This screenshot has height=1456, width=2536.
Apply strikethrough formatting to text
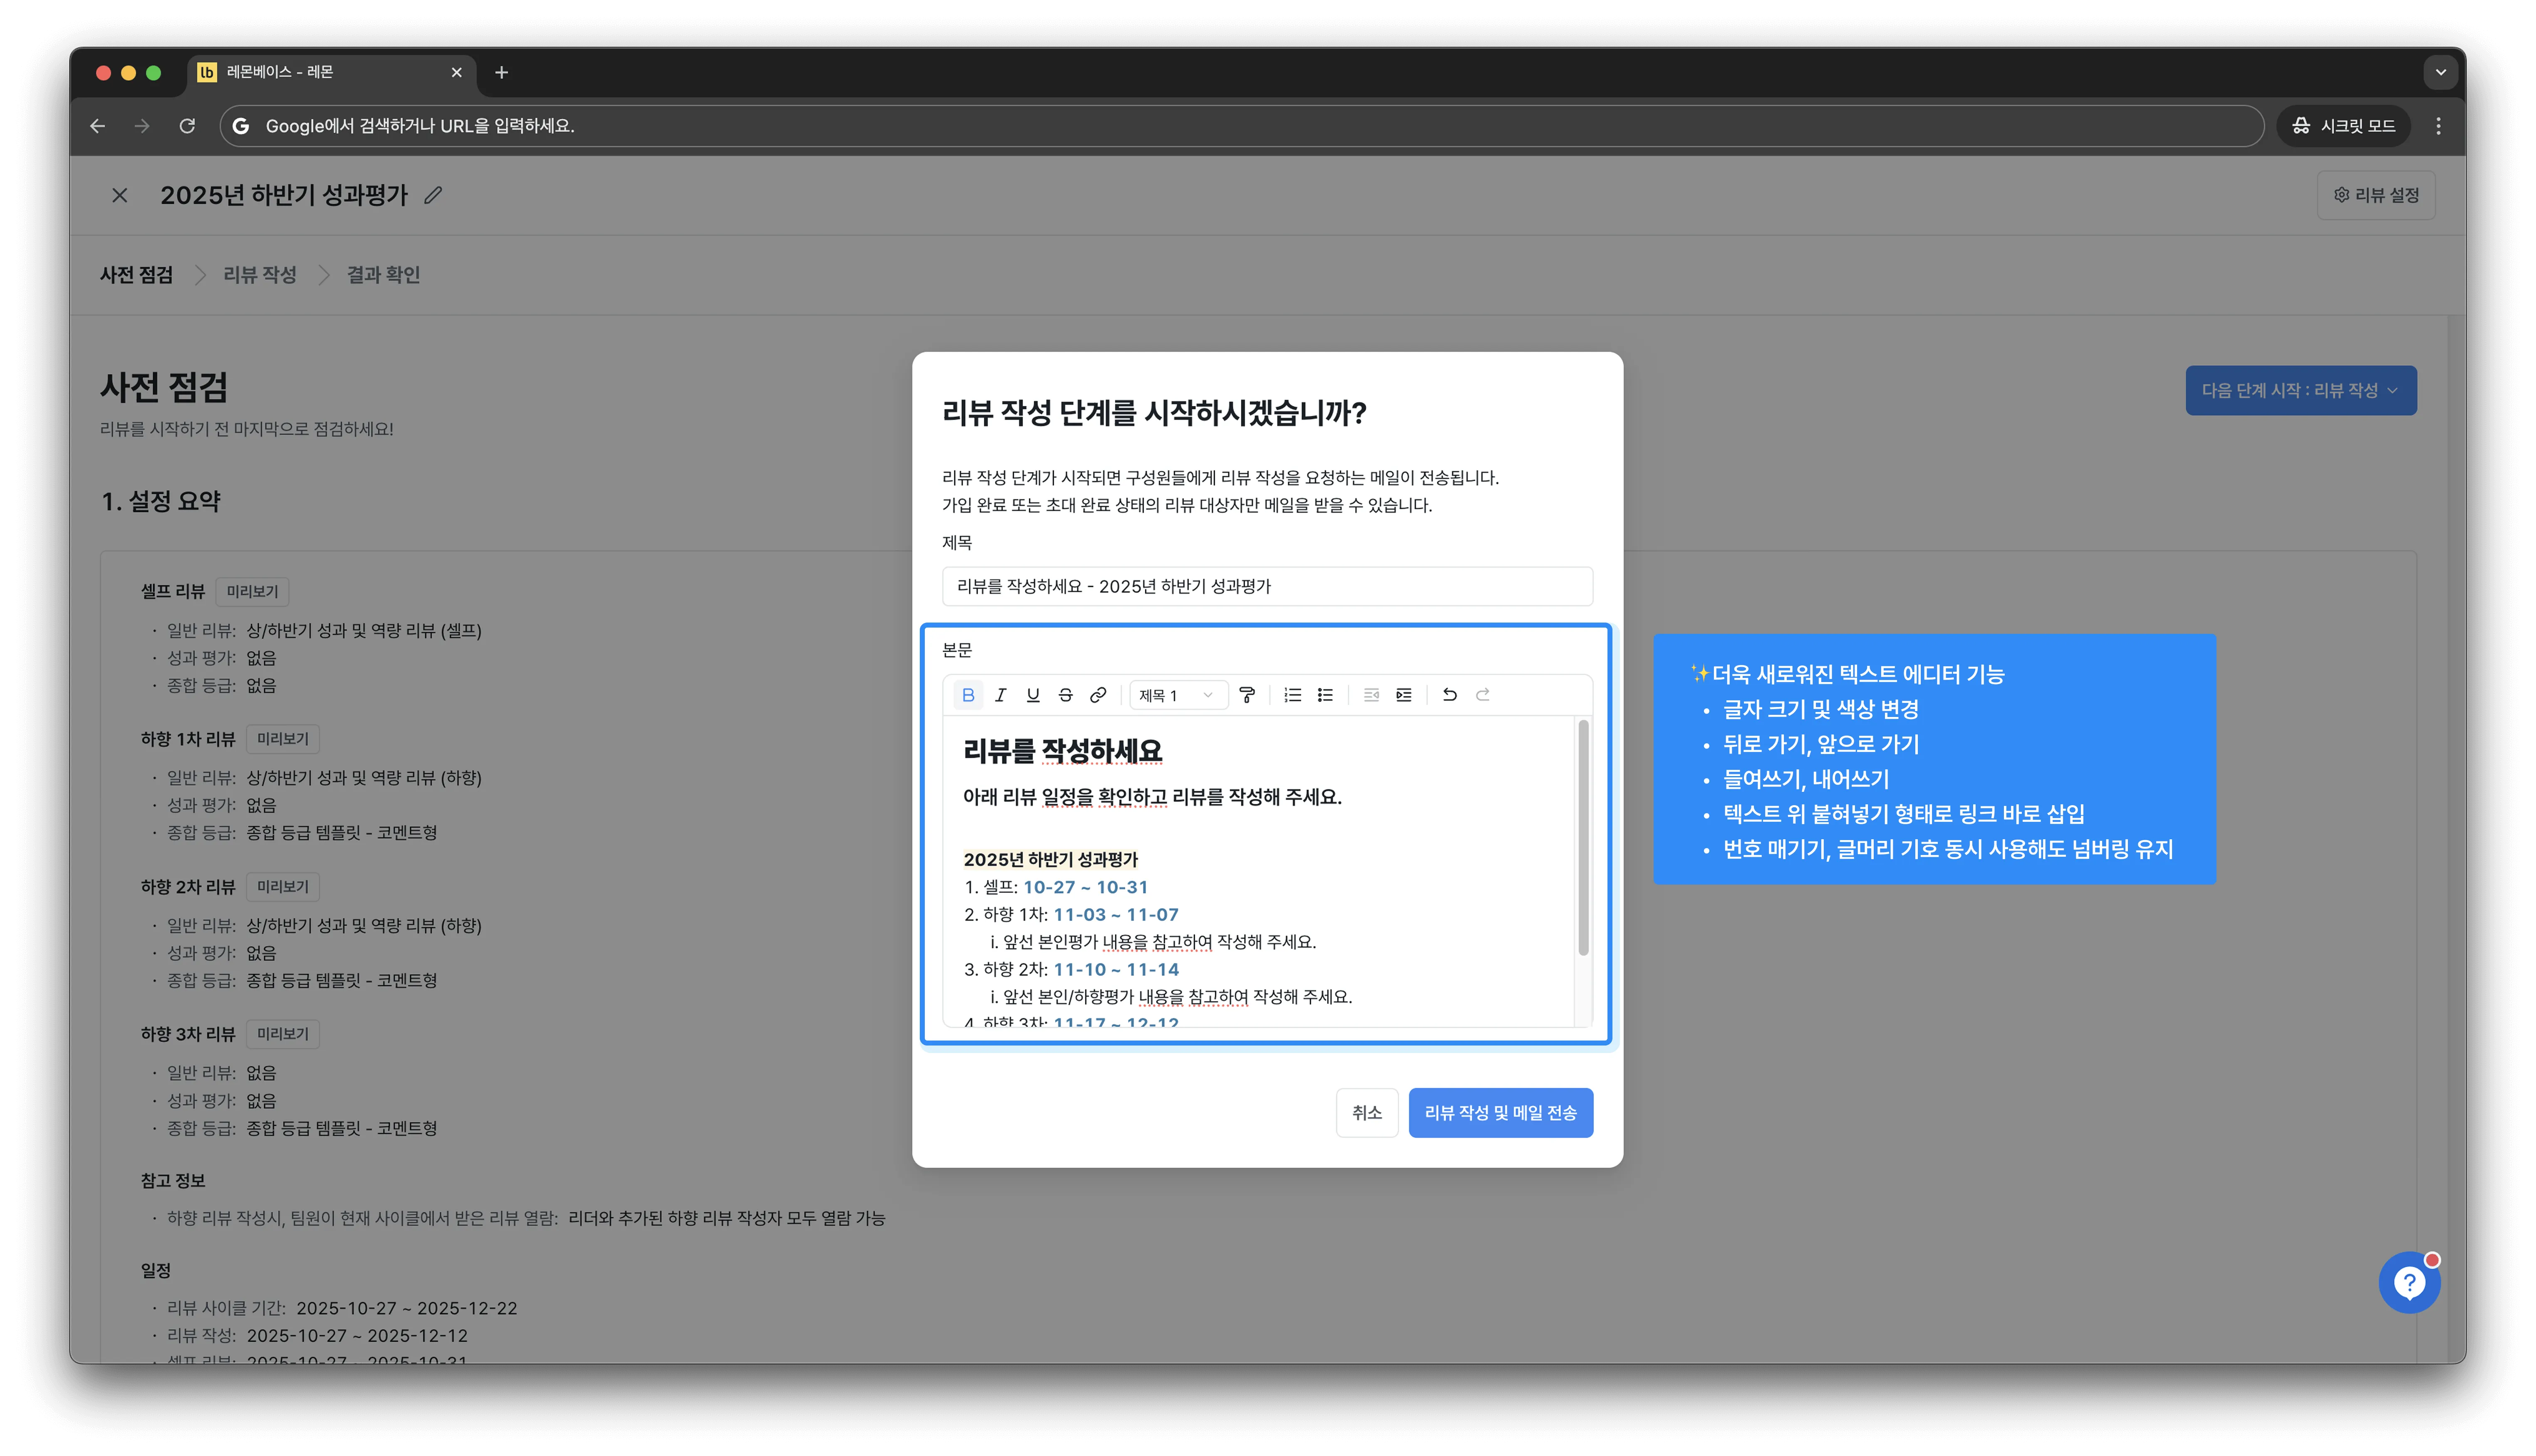[x=1066, y=695]
